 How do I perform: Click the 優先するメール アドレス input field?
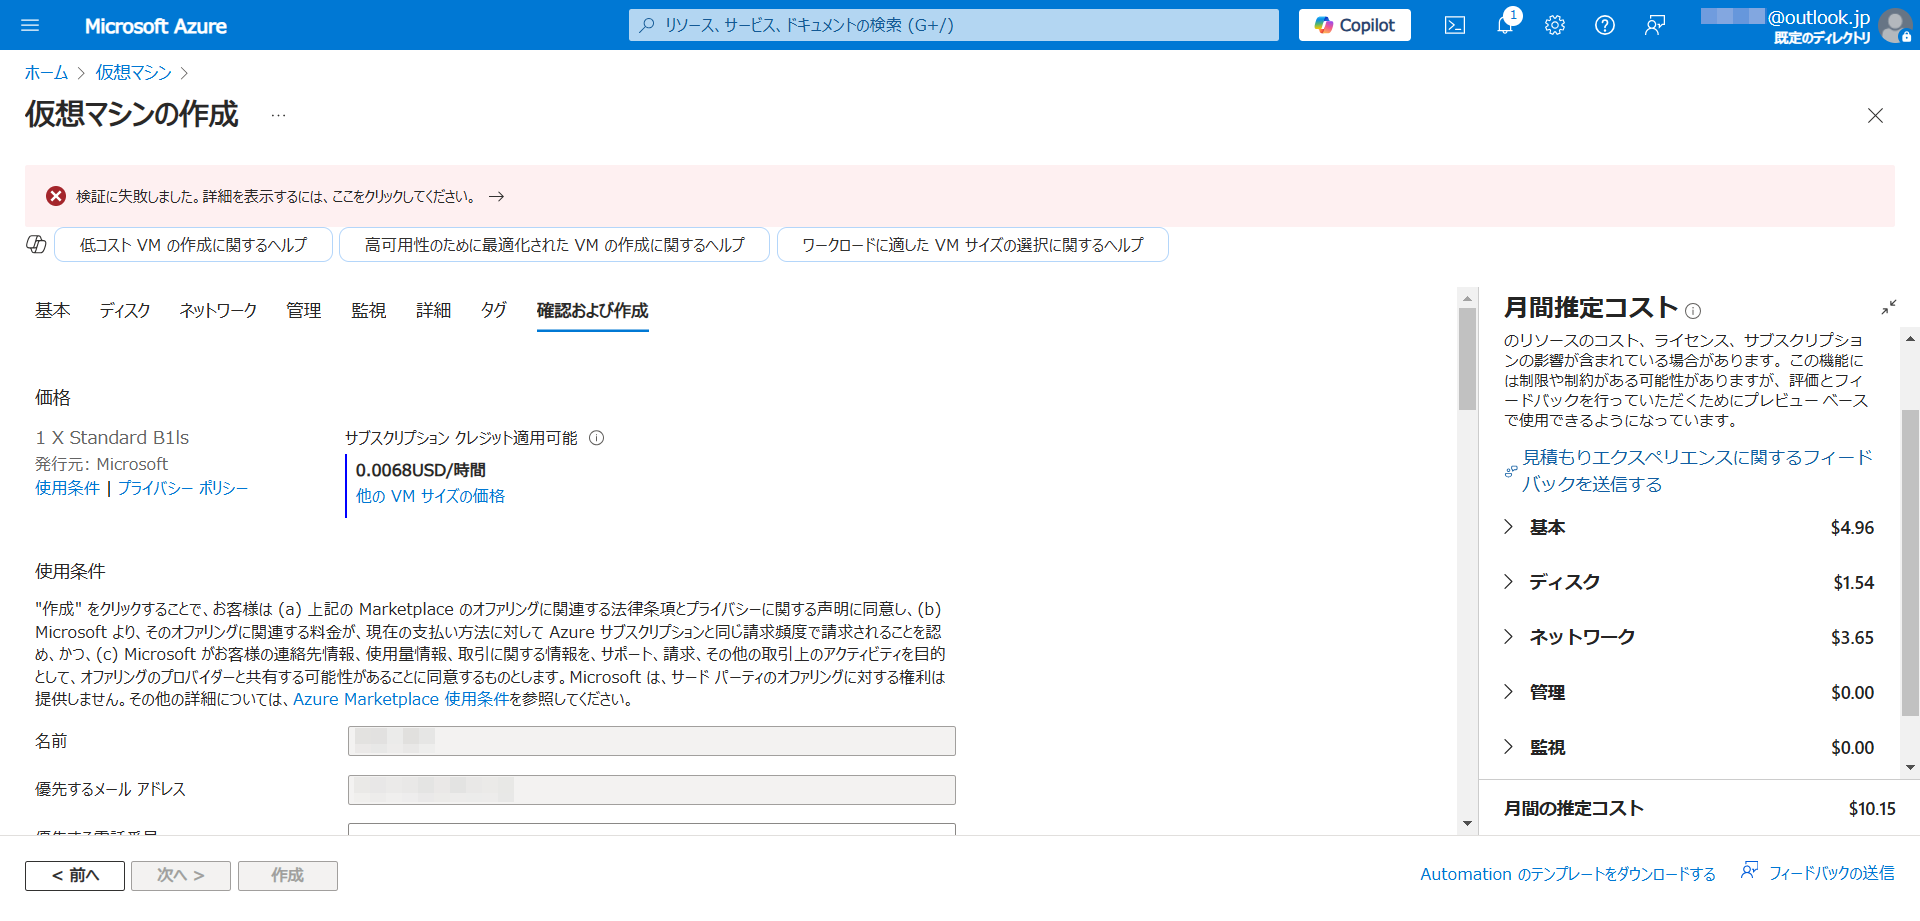click(651, 790)
